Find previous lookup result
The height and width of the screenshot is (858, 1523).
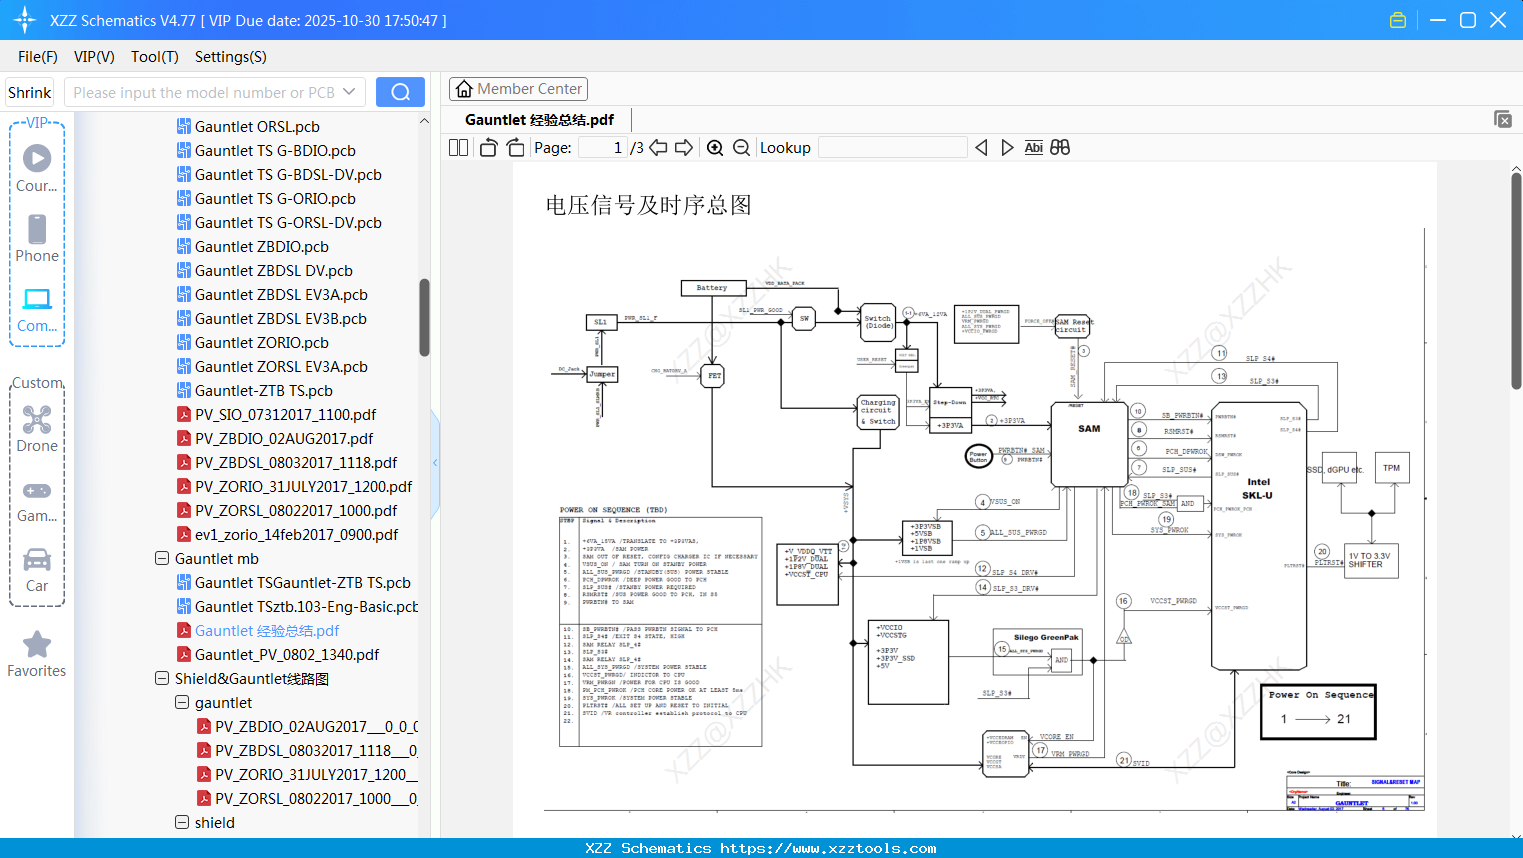[981, 147]
